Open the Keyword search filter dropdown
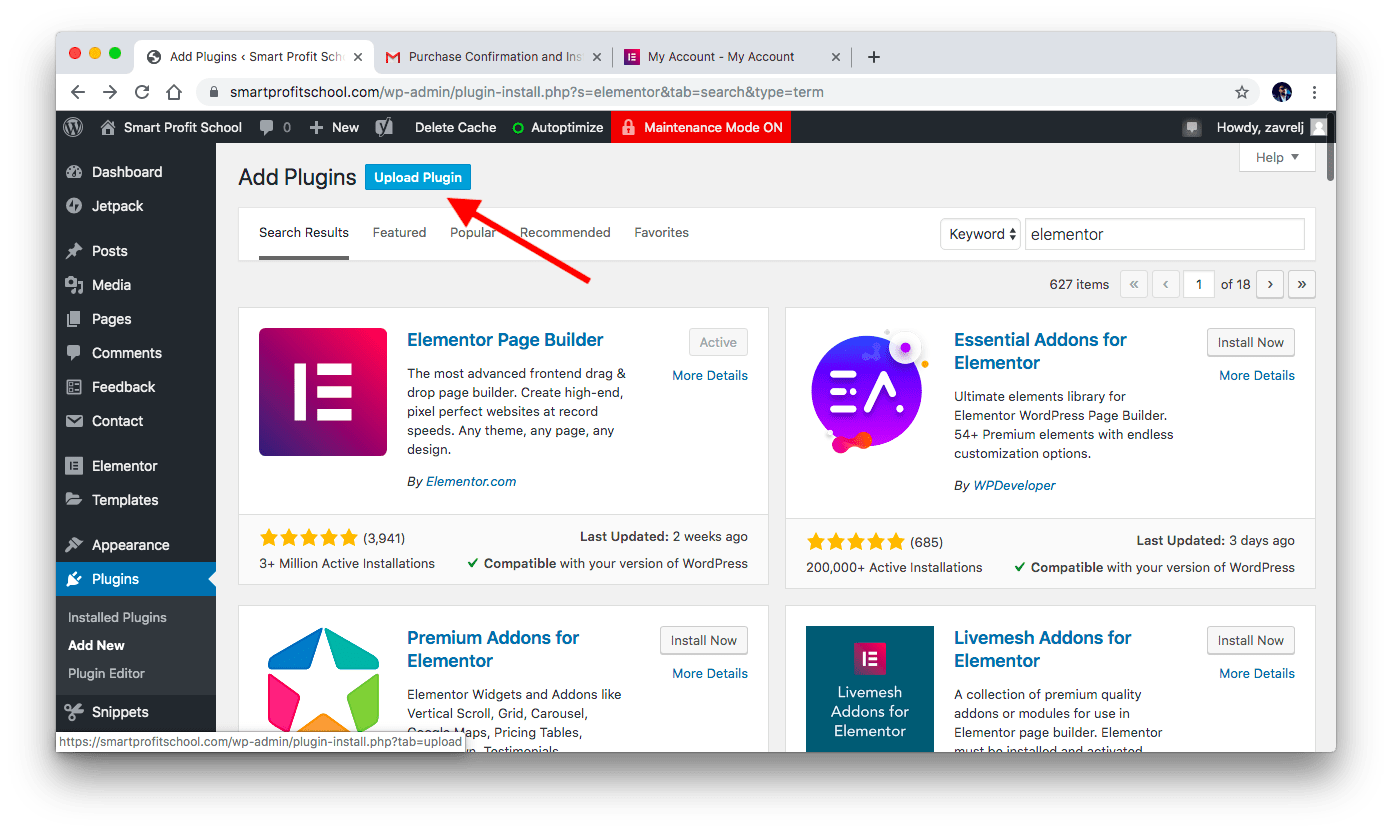The image size is (1392, 832). 979,233
